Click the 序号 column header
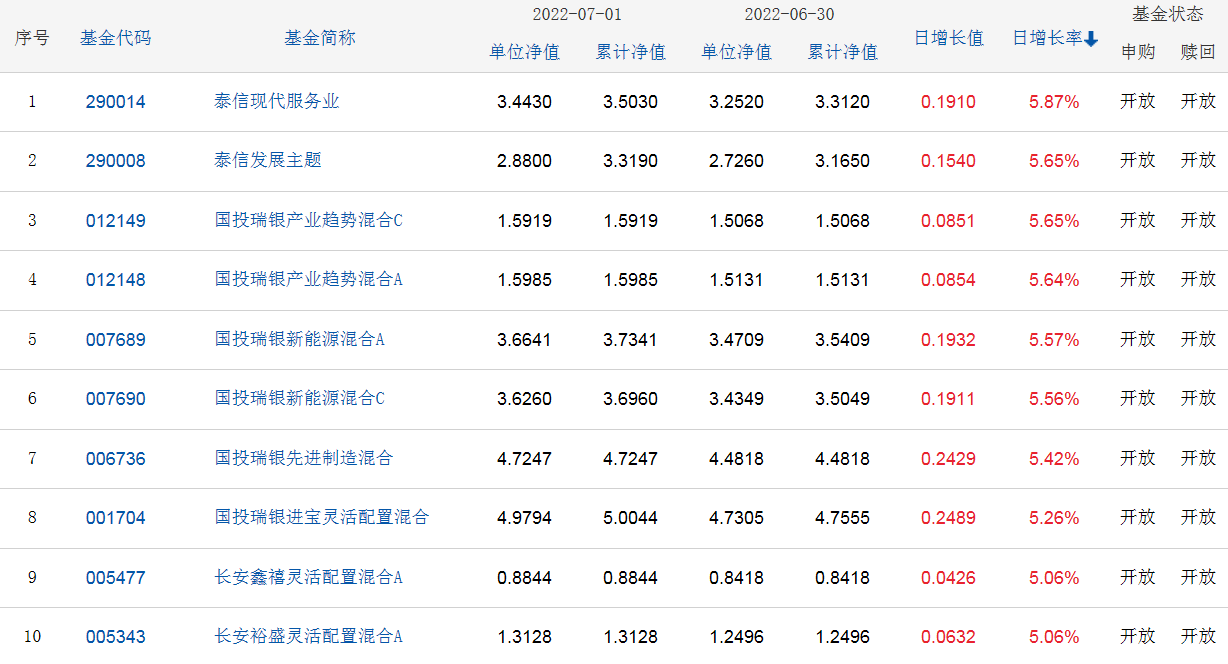Screen dimensions: 1228x664 tap(32, 38)
